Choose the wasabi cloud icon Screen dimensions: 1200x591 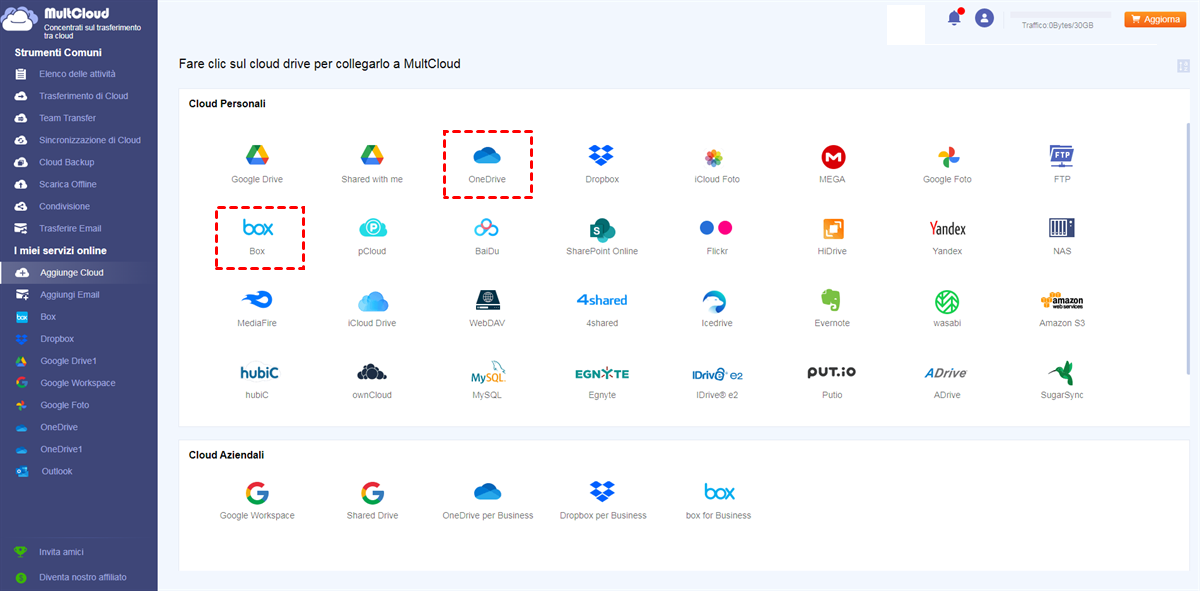point(947,308)
